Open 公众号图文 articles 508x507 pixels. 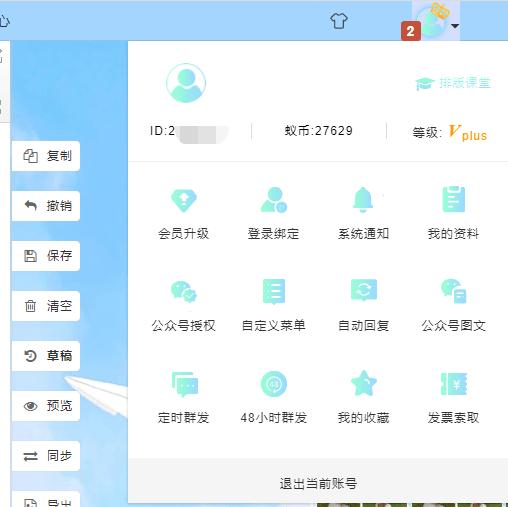pos(453,306)
